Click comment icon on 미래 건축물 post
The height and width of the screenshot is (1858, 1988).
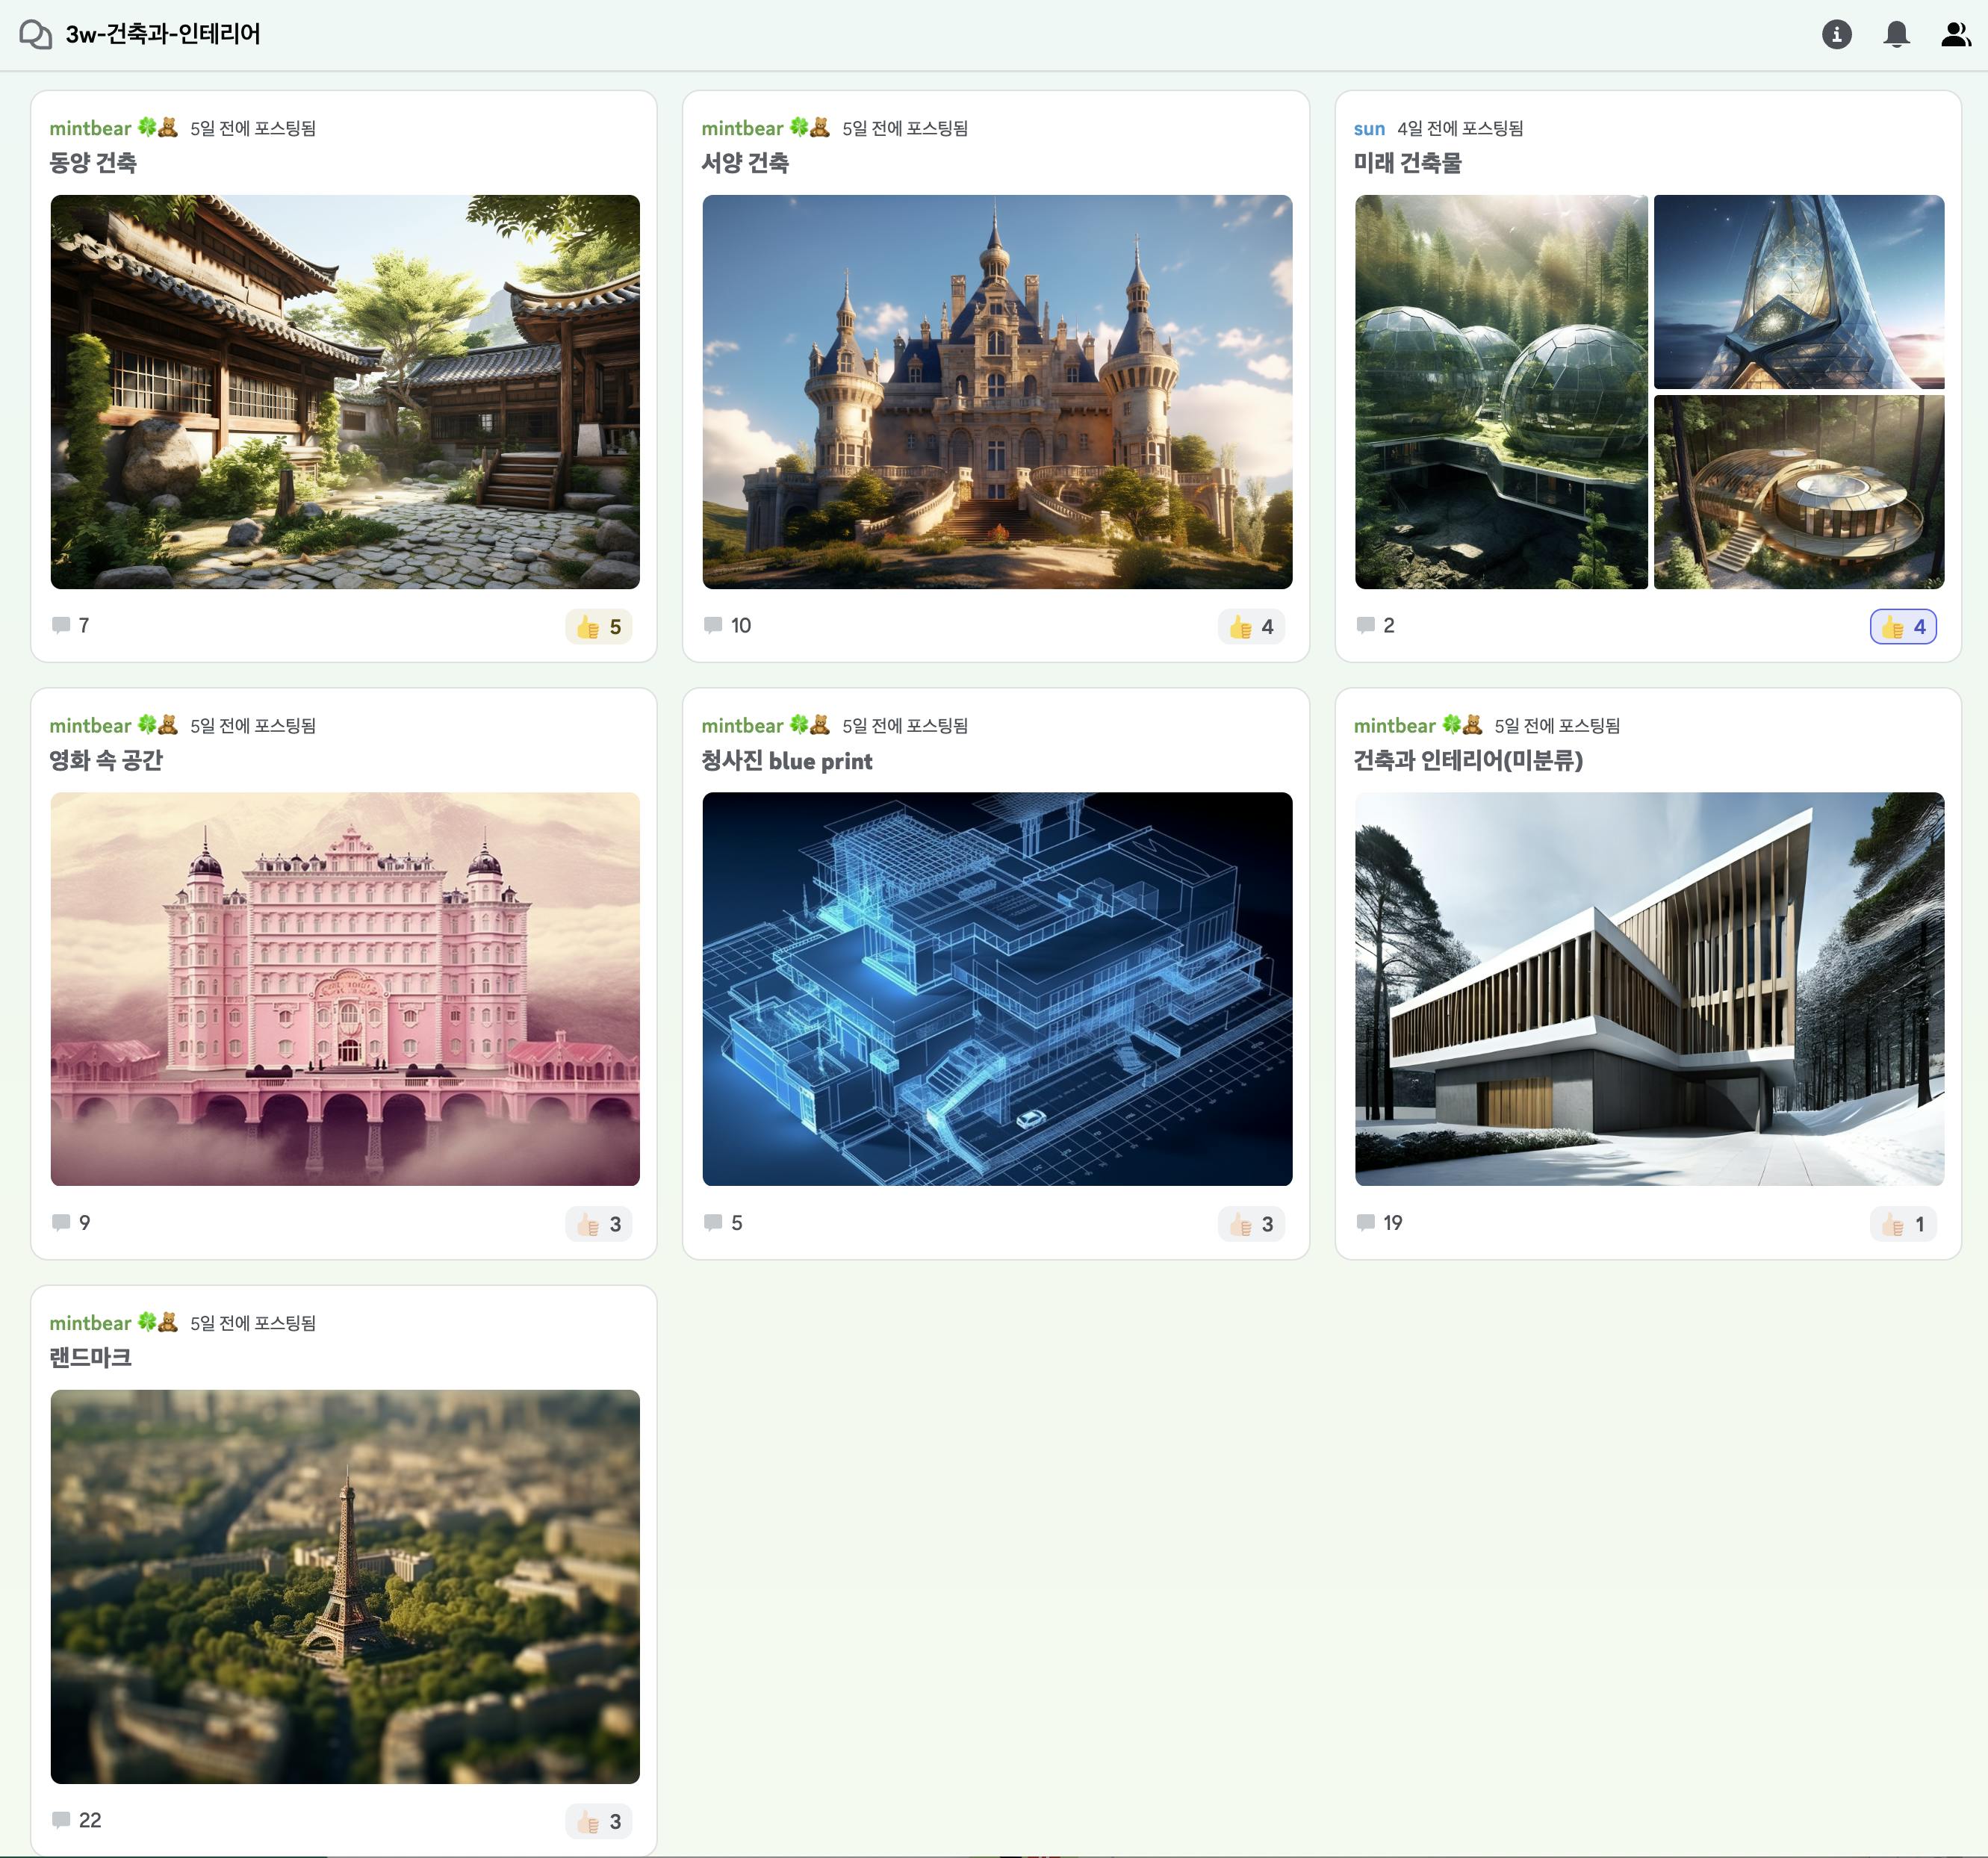tap(1365, 625)
